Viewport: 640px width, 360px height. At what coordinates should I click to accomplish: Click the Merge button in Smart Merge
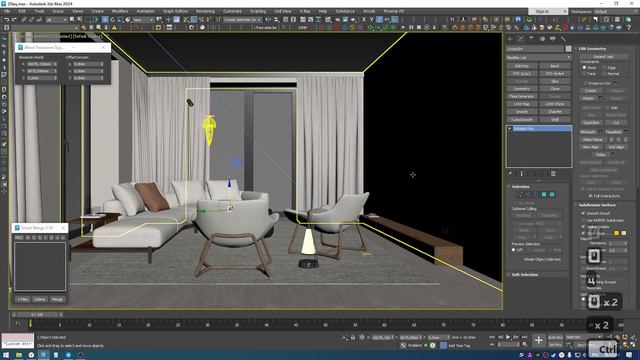coord(57,299)
